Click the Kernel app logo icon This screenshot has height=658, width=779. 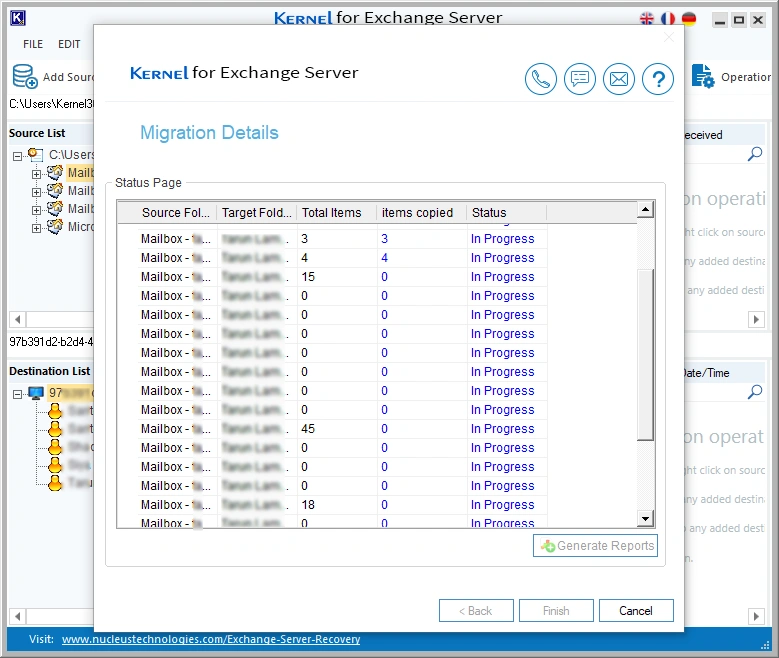(17, 18)
